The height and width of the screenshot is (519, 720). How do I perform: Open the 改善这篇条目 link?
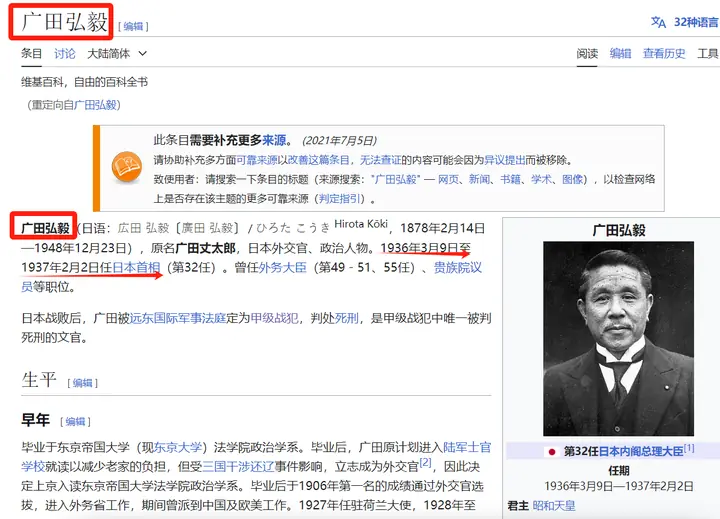click(x=318, y=160)
